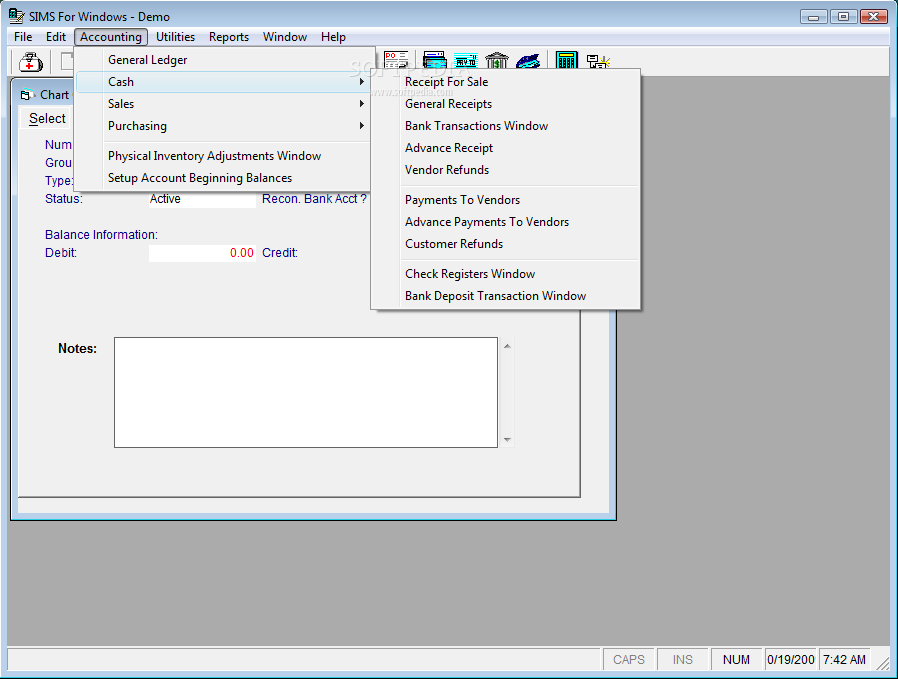Click the blue cash stack toolbar icon
The image size is (898, 679).
pyautogui.click(x=528, y=60)
